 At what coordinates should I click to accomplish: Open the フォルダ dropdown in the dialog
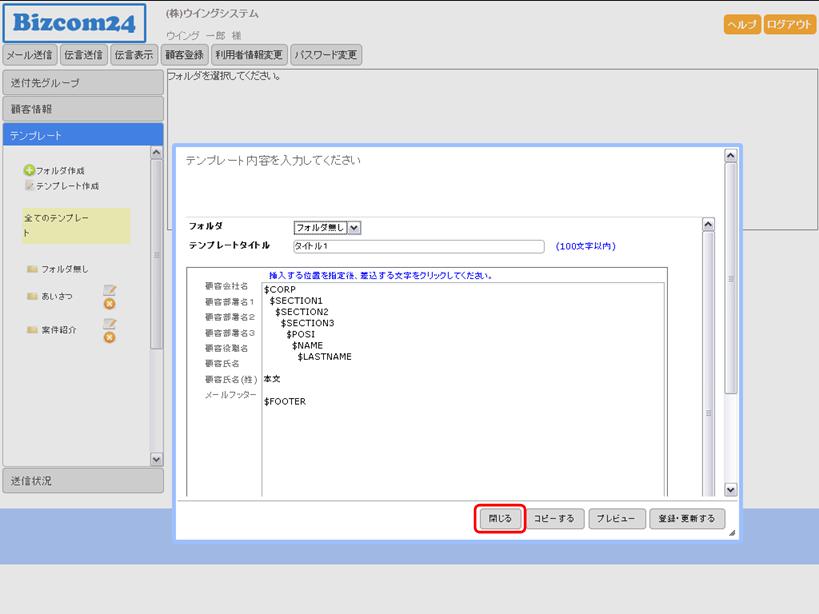click(354, 227)
